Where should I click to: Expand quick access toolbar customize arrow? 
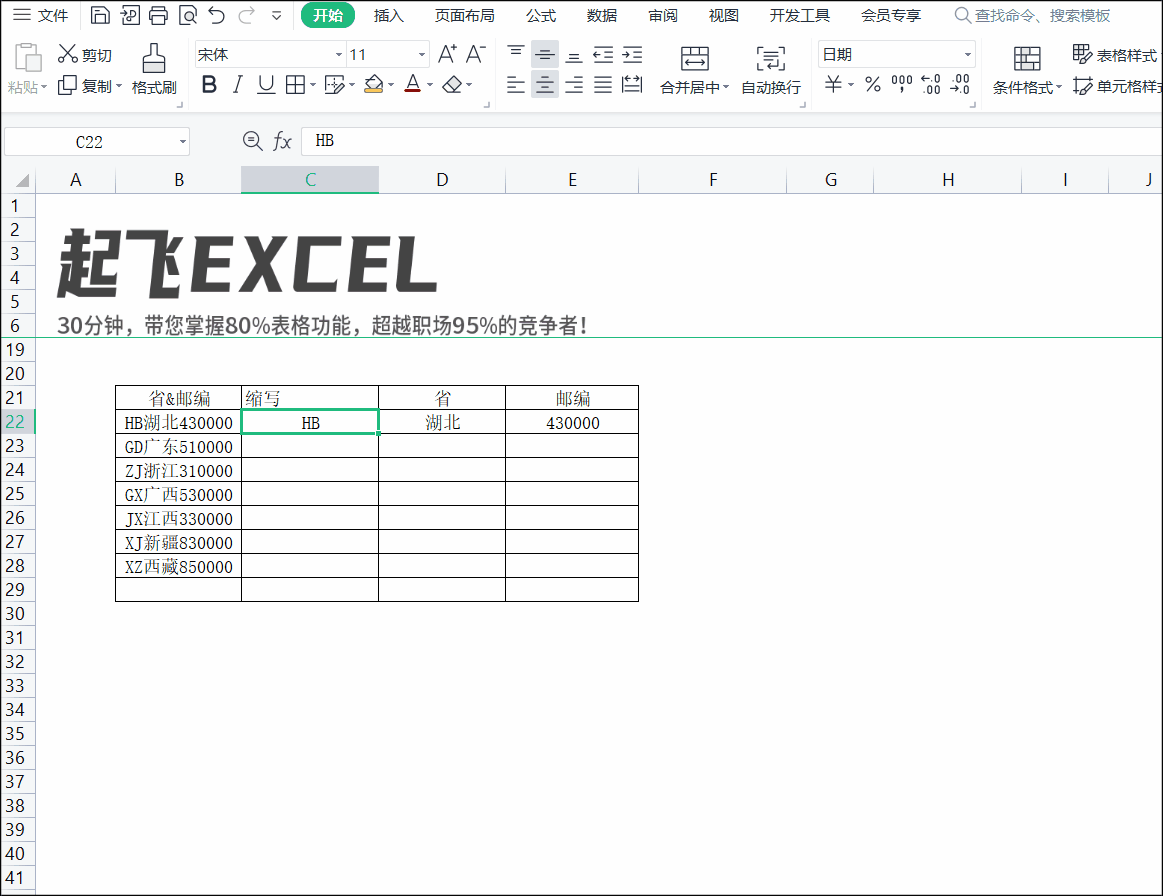(x=277, y=15)
